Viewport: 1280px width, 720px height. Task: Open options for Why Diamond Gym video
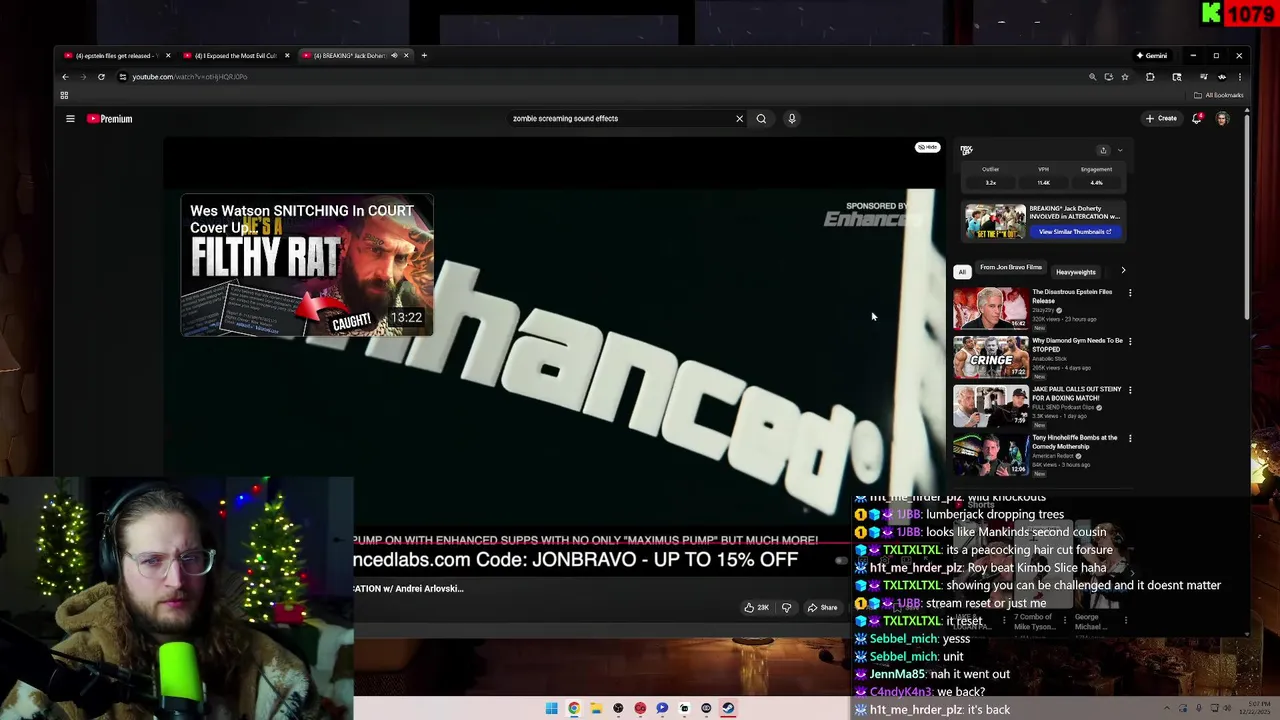click(1130, 342)
